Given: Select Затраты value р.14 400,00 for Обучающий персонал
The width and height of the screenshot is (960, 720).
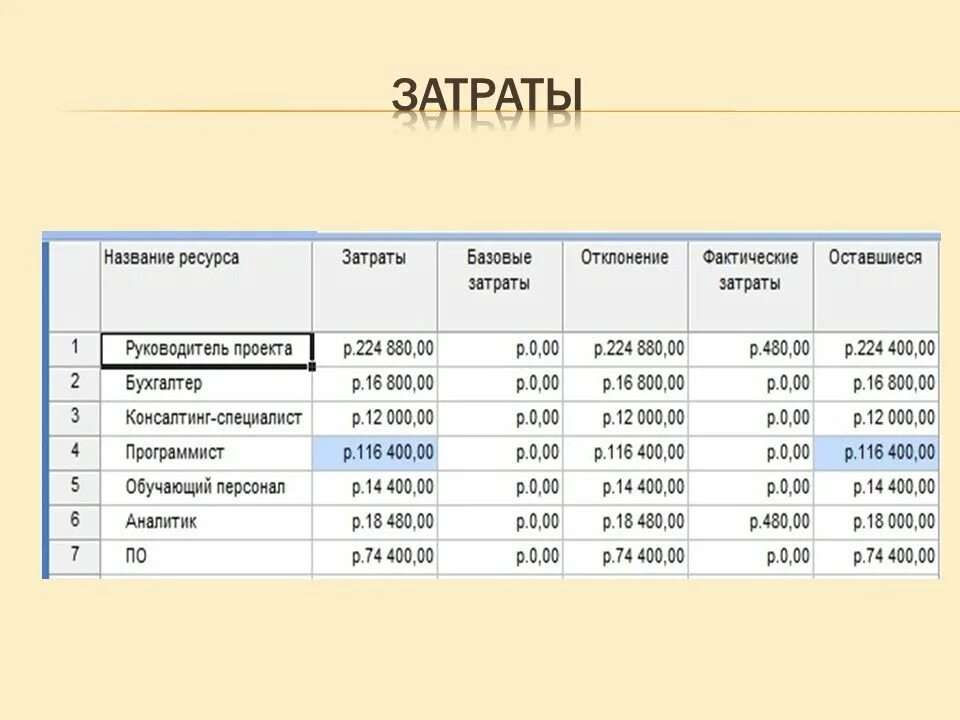Looking at the screenshot, I should (x=375, y=488).
